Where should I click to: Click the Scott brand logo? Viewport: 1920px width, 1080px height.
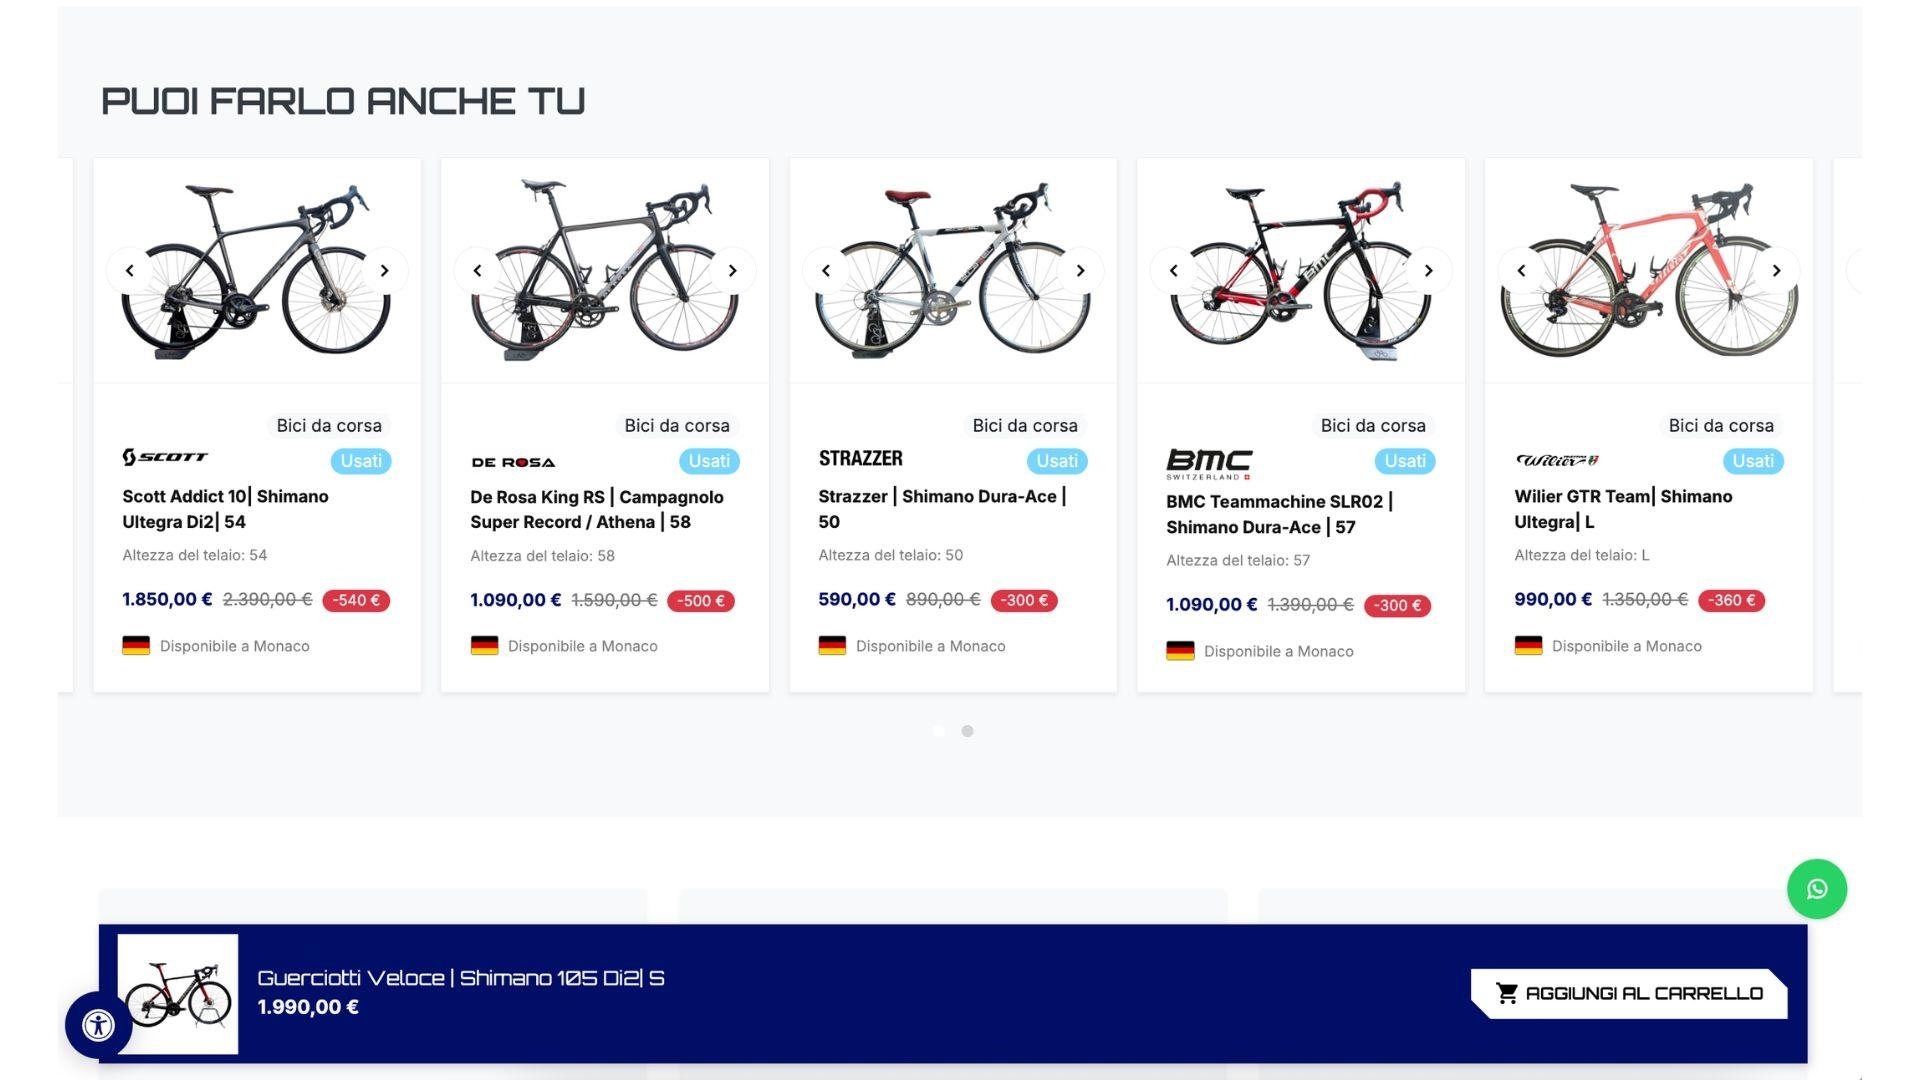pos(165,458)
